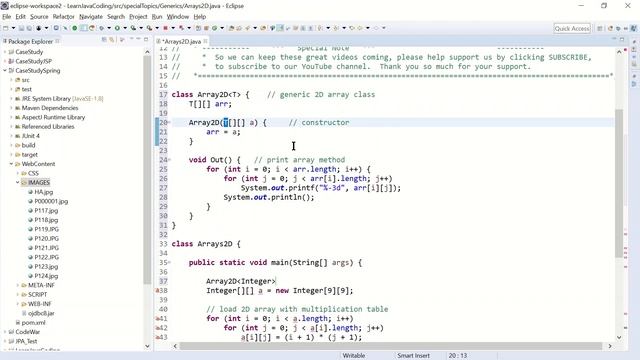Click the error marker on line 41
The width and height of the screenshot is (640, 360).
pos(157,318)
